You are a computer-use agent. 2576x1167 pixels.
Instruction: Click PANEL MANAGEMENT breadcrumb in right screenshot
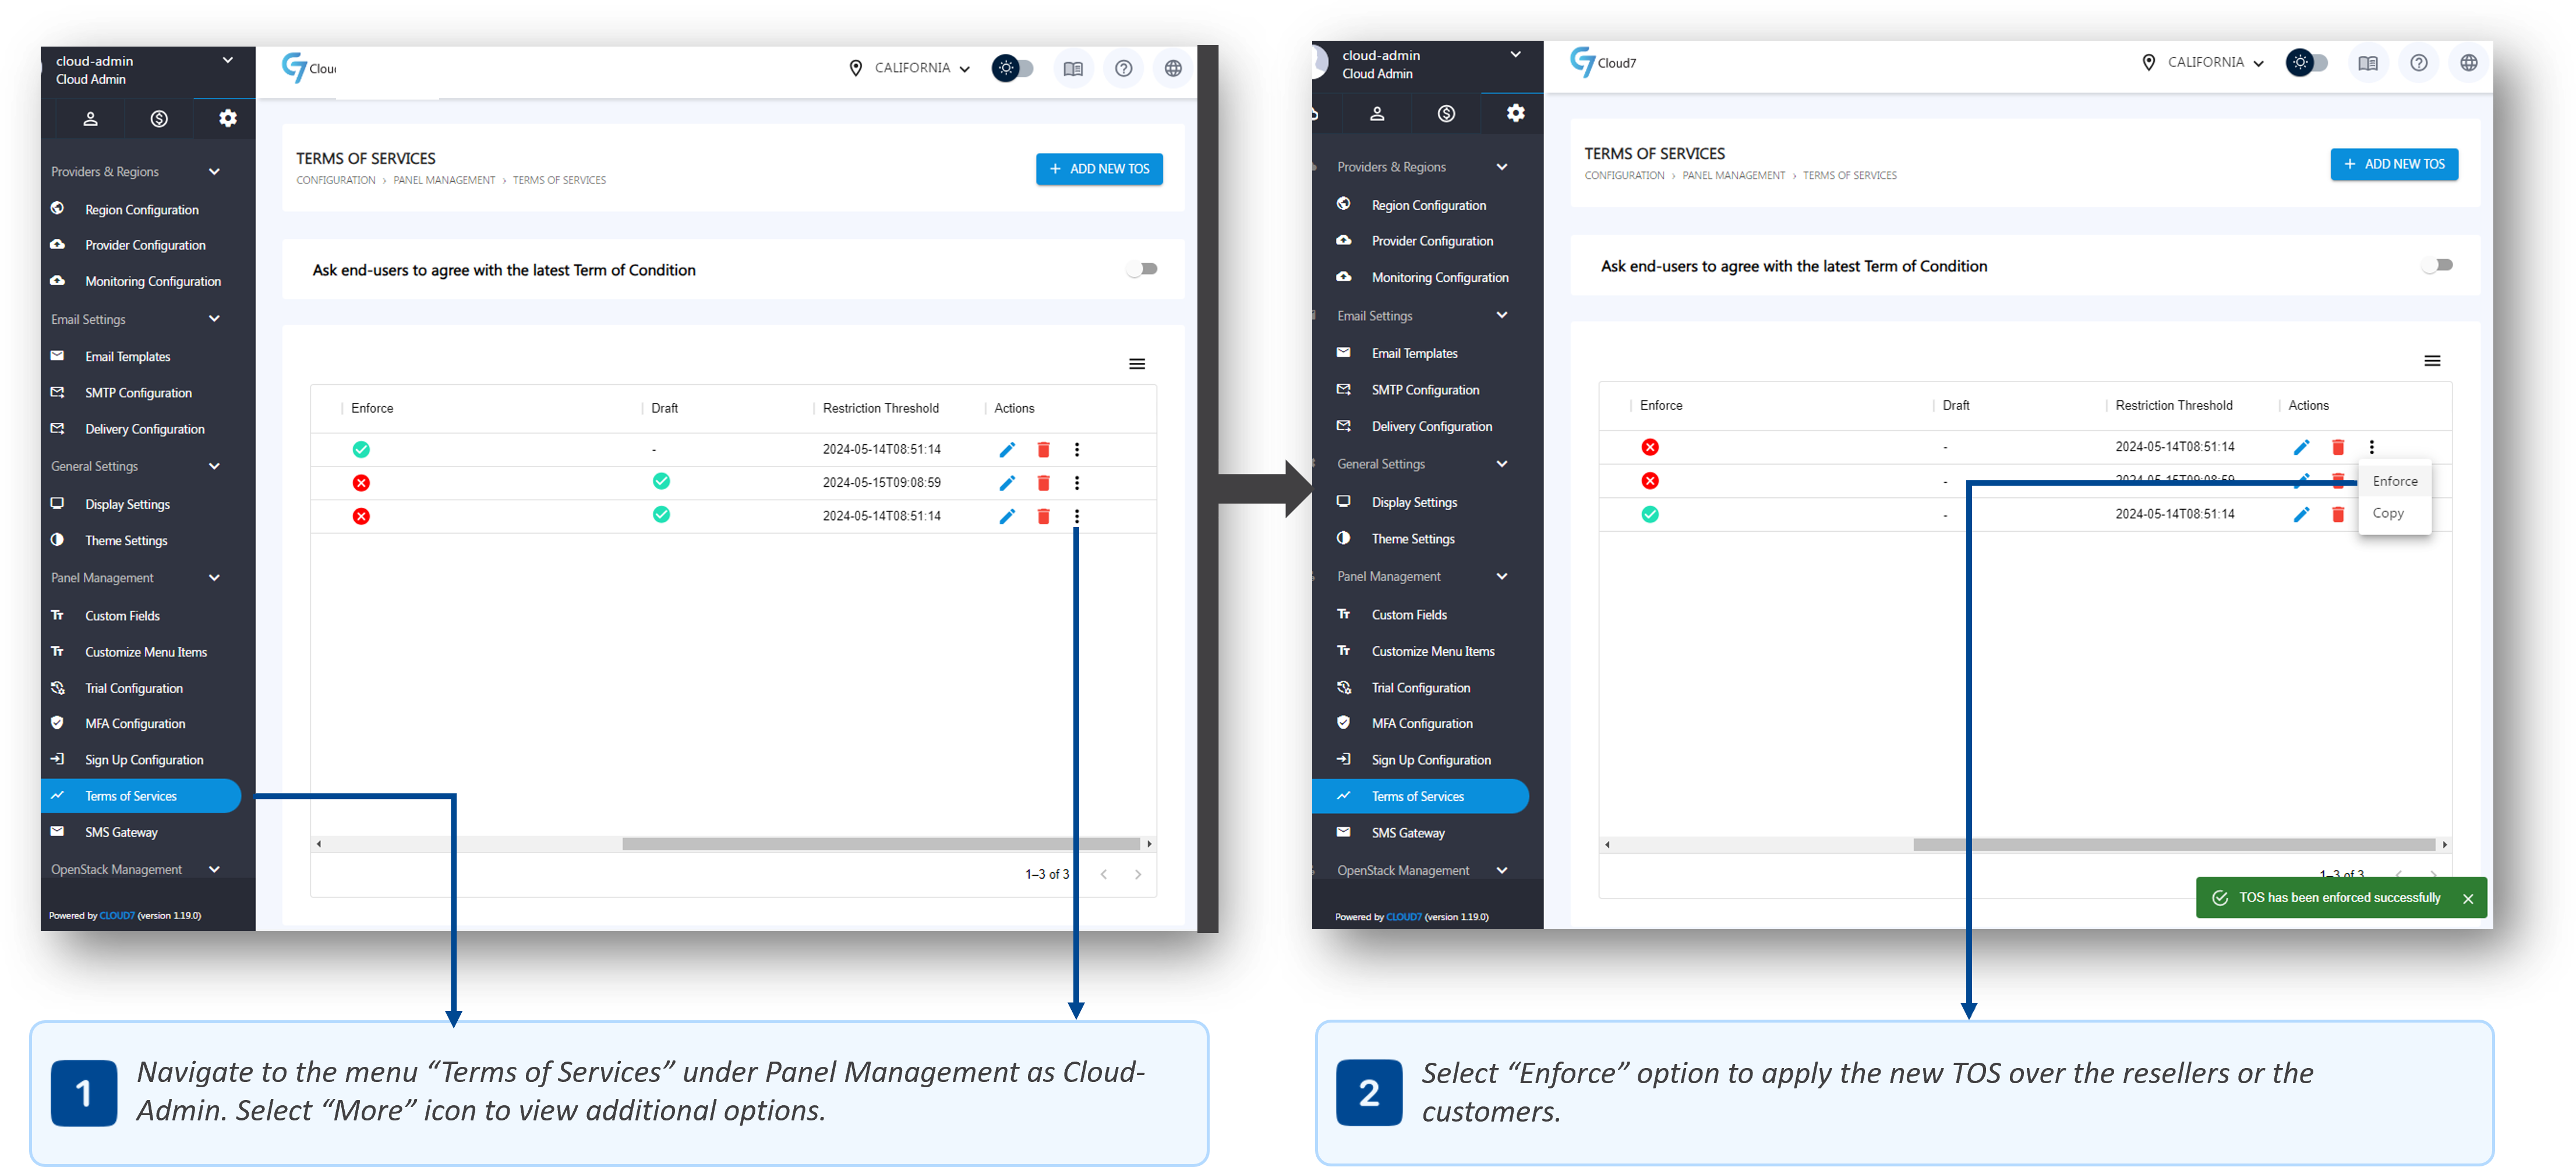click(x=1733, y=176)
